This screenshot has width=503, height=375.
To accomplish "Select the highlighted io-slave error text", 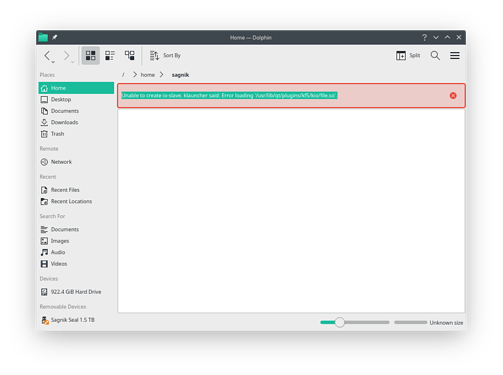I will click(229, 96).
